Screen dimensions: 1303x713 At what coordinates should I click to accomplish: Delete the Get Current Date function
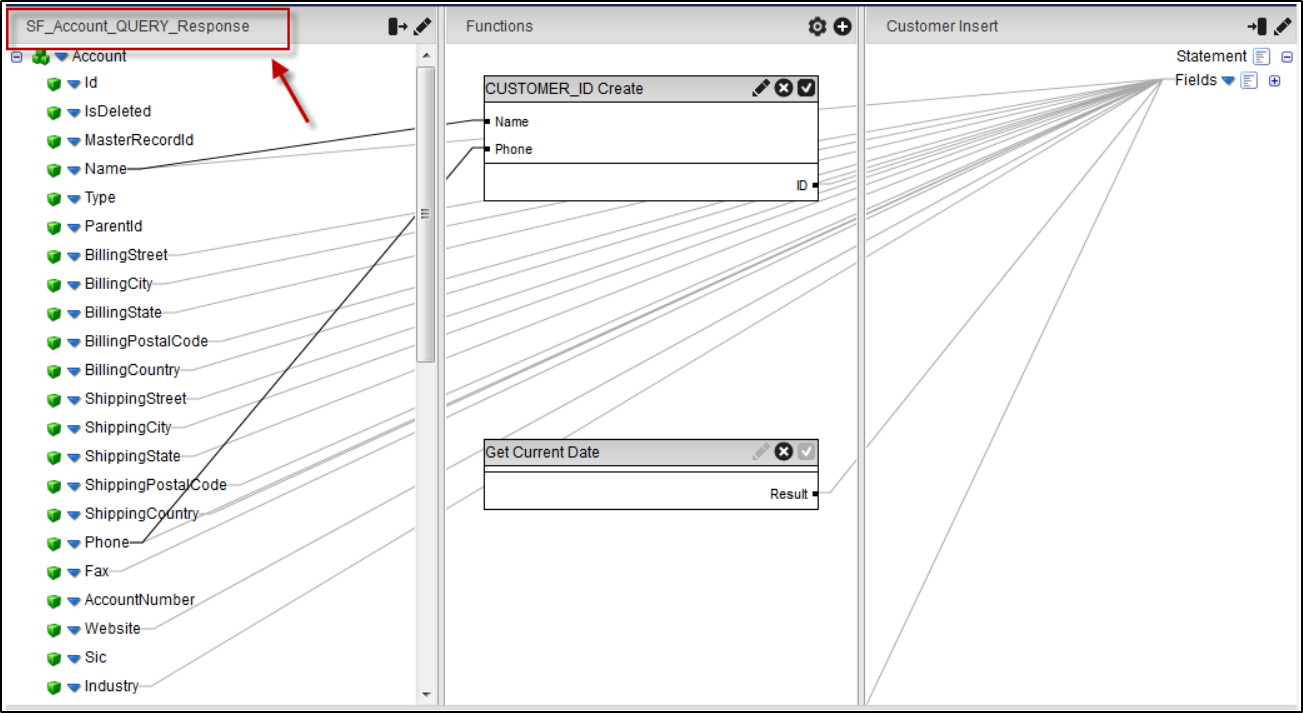pyautogui.click(x=783, y=452)
